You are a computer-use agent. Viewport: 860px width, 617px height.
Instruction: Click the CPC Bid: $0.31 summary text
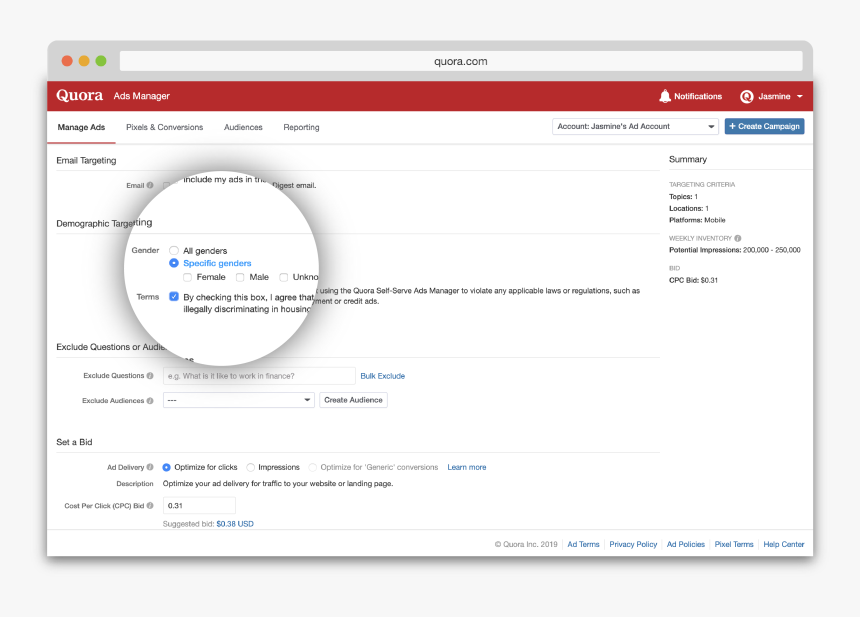tap(693, 280)
